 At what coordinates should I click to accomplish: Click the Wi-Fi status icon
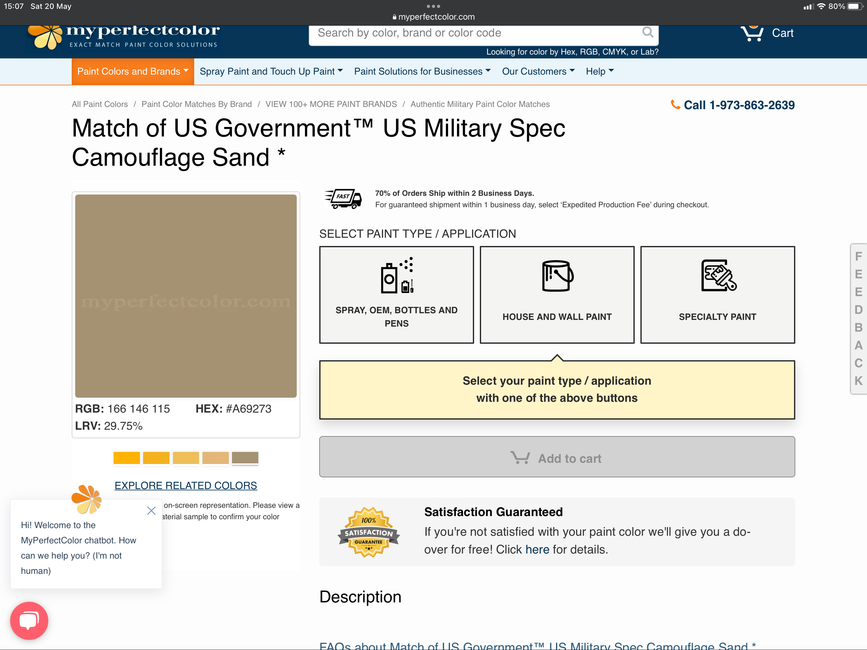point(821,6)
